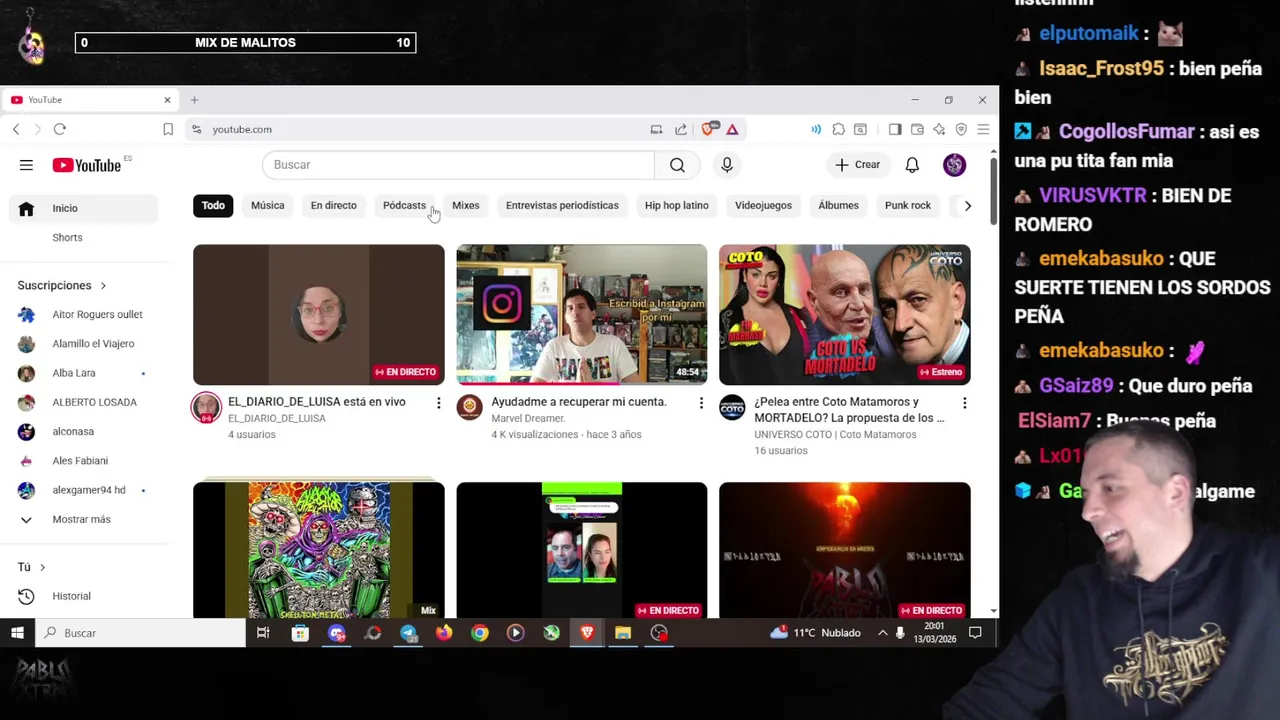
Task: Show more filter chips with right arrow
Action: pos(967,205)
